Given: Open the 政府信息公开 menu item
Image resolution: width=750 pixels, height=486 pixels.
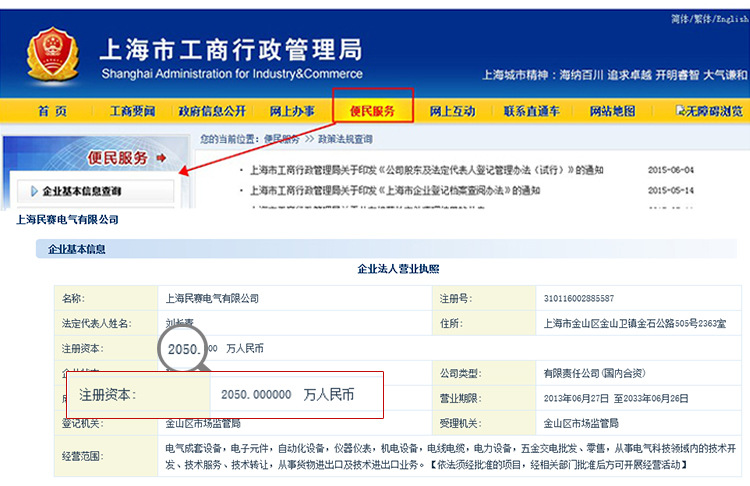Looking at the screenshot, I should 212,111.
